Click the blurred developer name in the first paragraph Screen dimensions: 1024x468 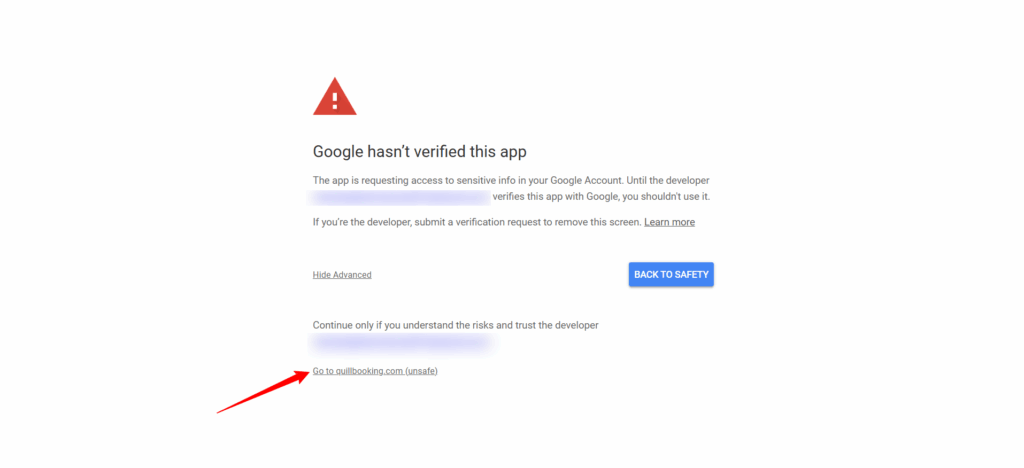point(400,197)
